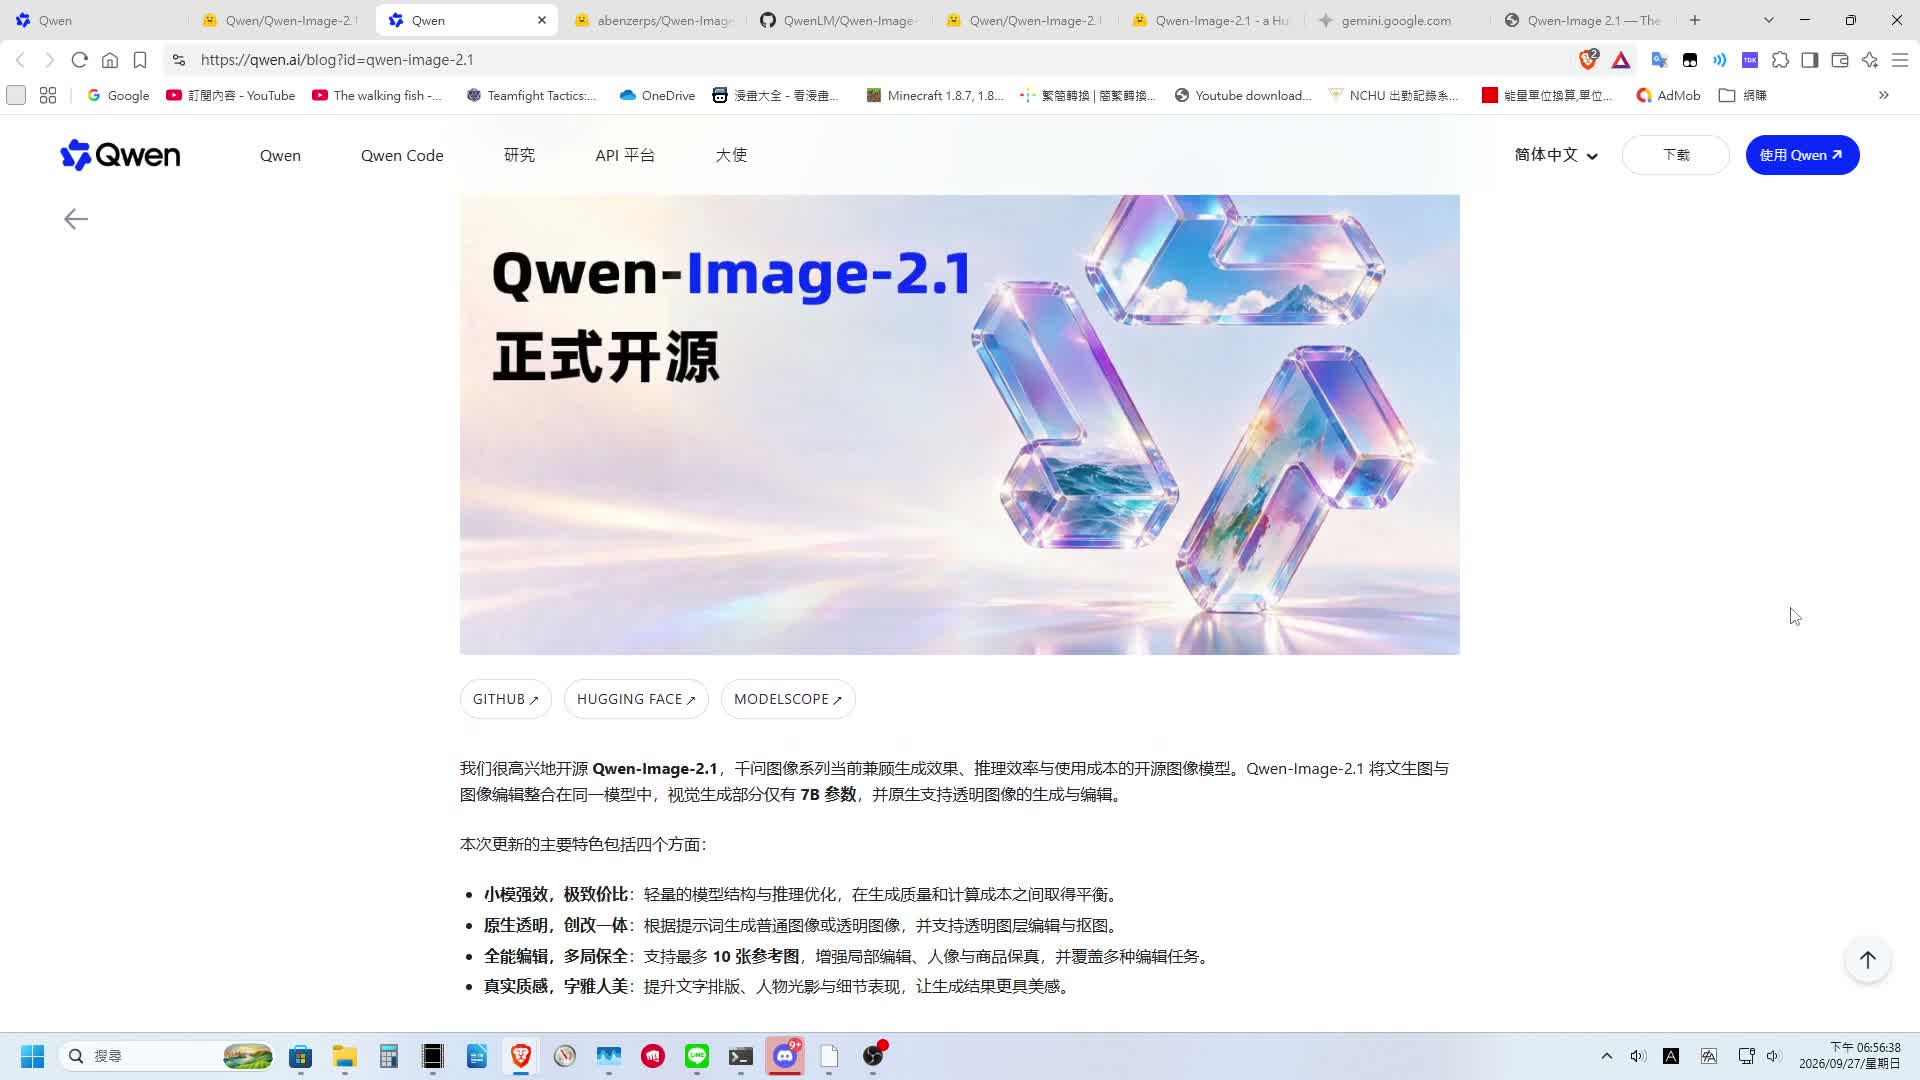Go to the browser home page
The width and height of the screenshot is (1920, 1080).
[110, 60]
